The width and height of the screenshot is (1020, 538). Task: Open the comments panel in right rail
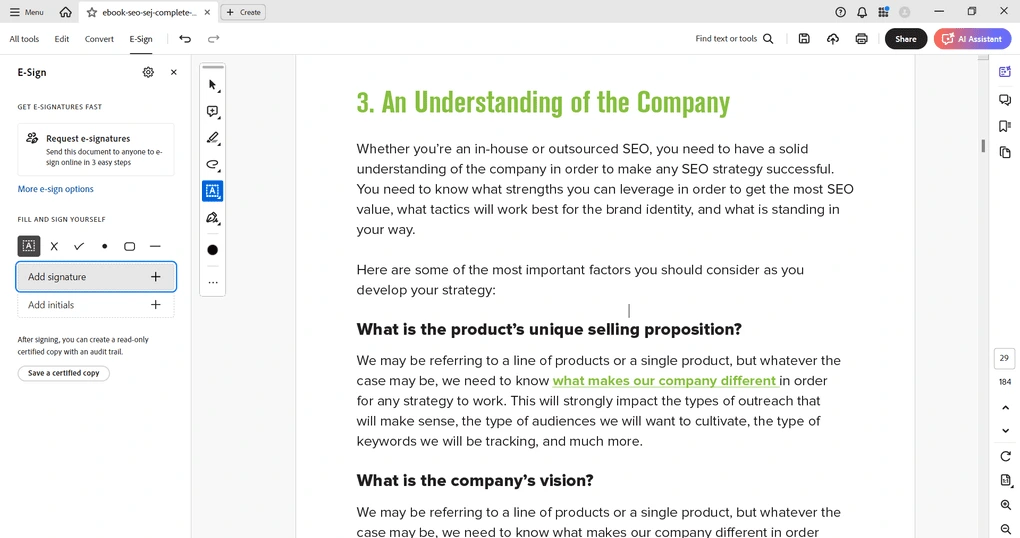tap(1005, 100)
